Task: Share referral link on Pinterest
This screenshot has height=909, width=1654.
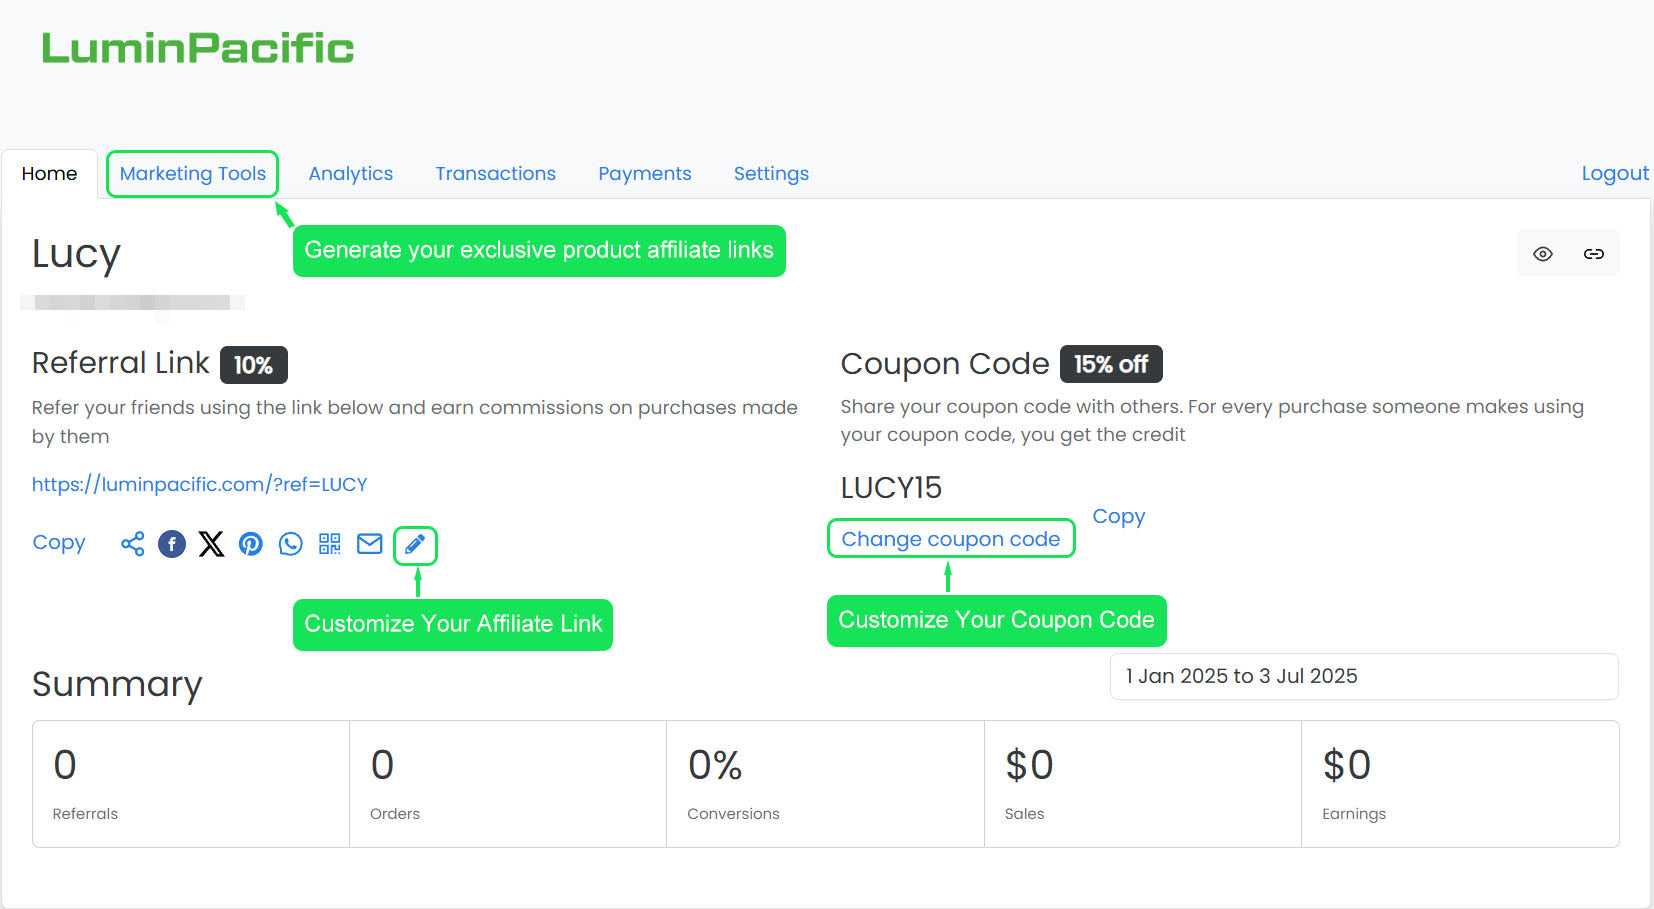Action: [251, 544]
